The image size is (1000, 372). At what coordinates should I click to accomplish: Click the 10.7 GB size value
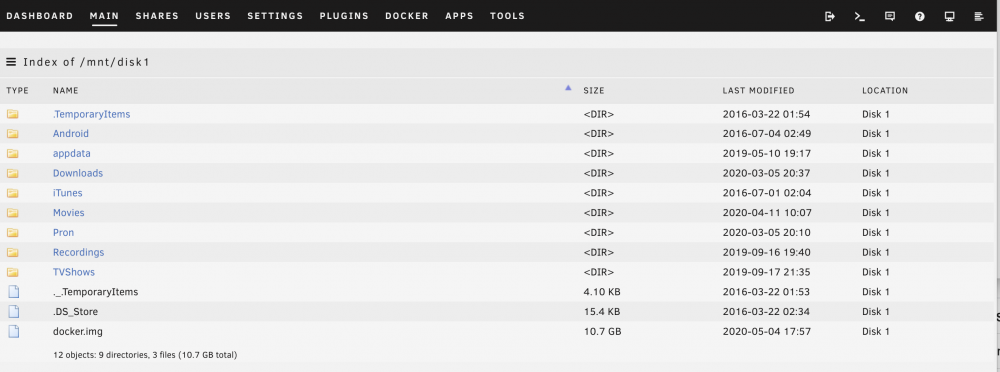[x=603, y=332]
